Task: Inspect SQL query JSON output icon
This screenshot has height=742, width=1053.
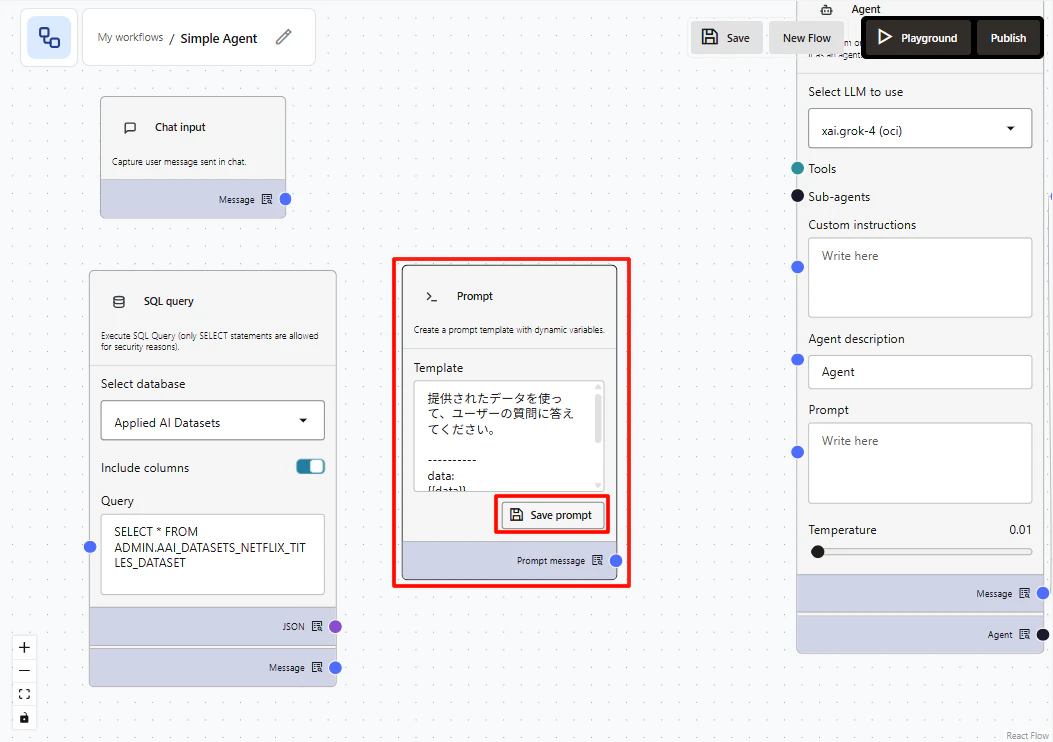Action: click(x=317, y=627)
